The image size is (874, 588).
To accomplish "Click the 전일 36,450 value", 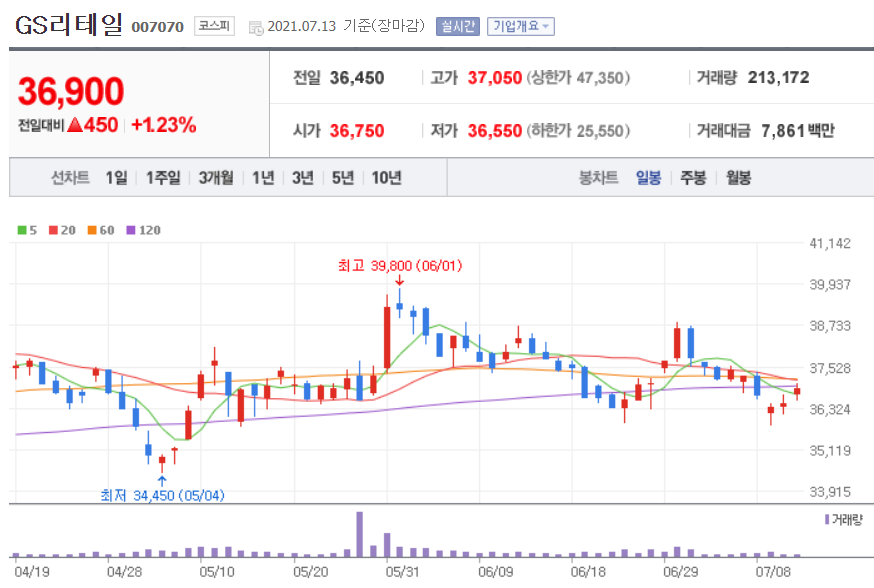I will [357, 77].
